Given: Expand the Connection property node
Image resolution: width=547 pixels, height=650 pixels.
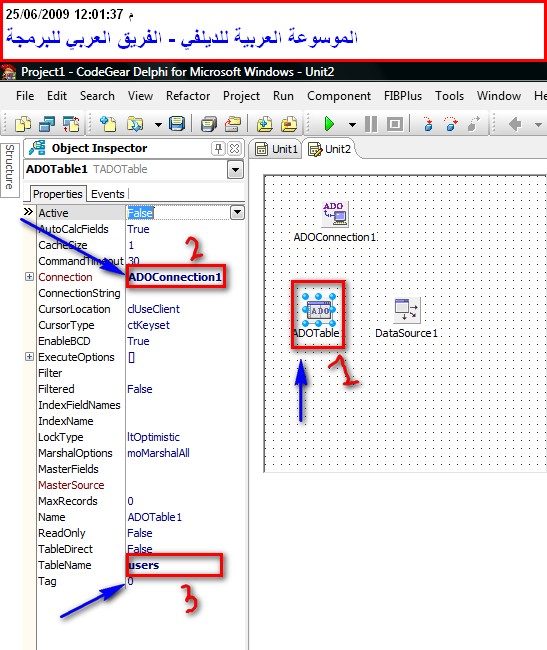Looking at the screenshot, I should click(29, 276).
